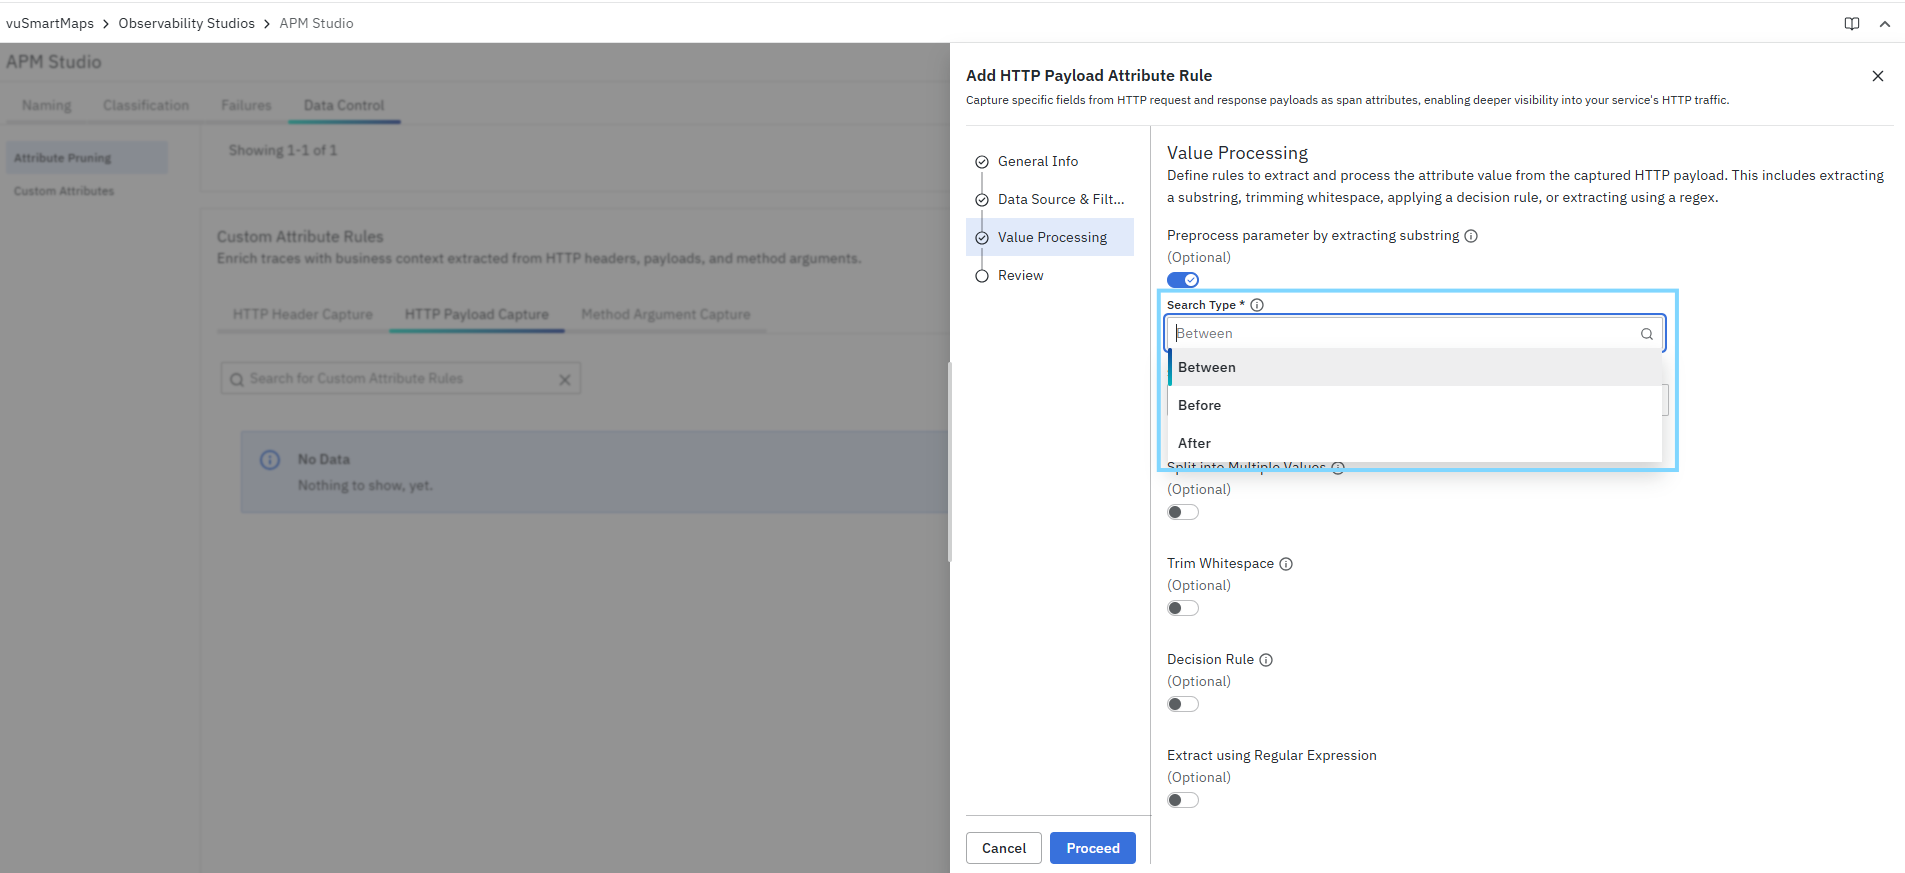Switch to the Naming tab
The height and width of the screenshot is (873, 1905).
(47, 106)
